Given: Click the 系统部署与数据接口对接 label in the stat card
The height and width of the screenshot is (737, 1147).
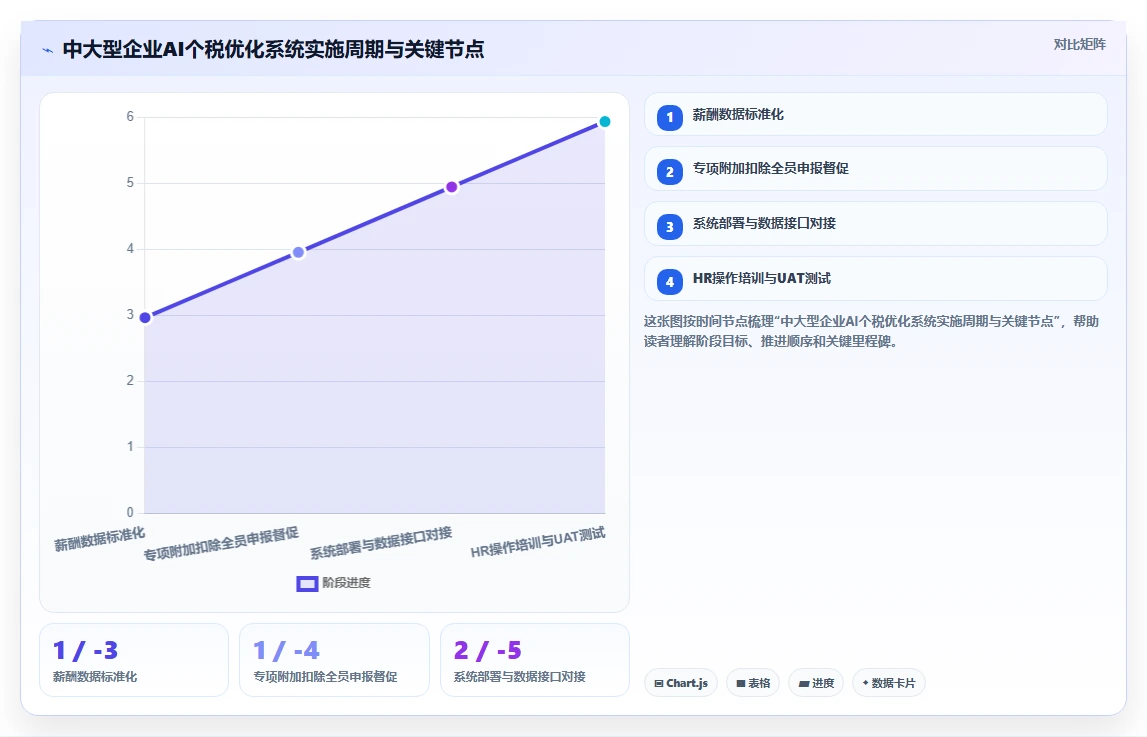Looking at the screenshot, I should coord(519,677).
